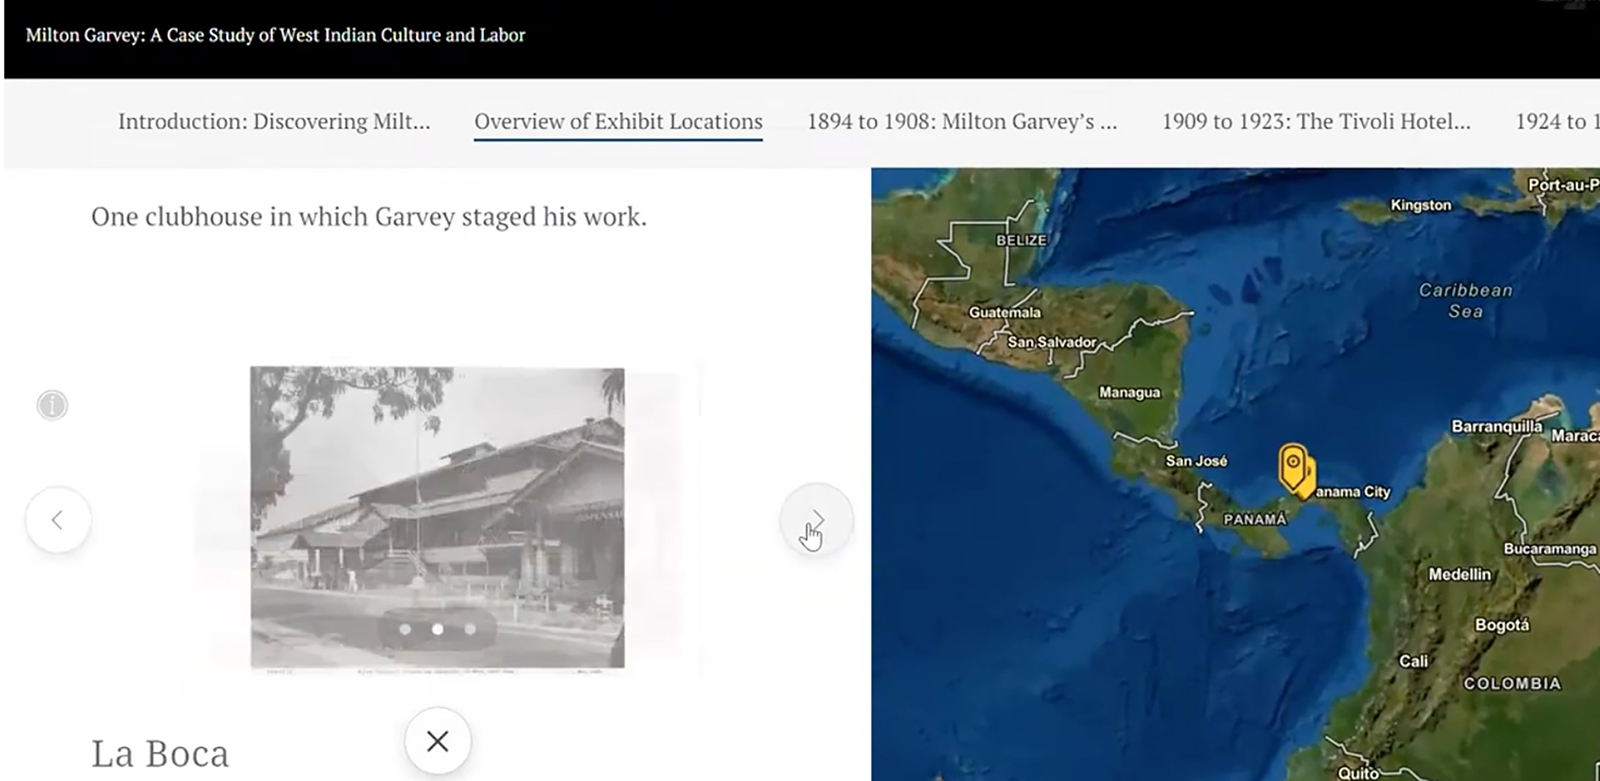
Task: Switch to Overview of Exhibit Locations tab
Action: [618, 121]
